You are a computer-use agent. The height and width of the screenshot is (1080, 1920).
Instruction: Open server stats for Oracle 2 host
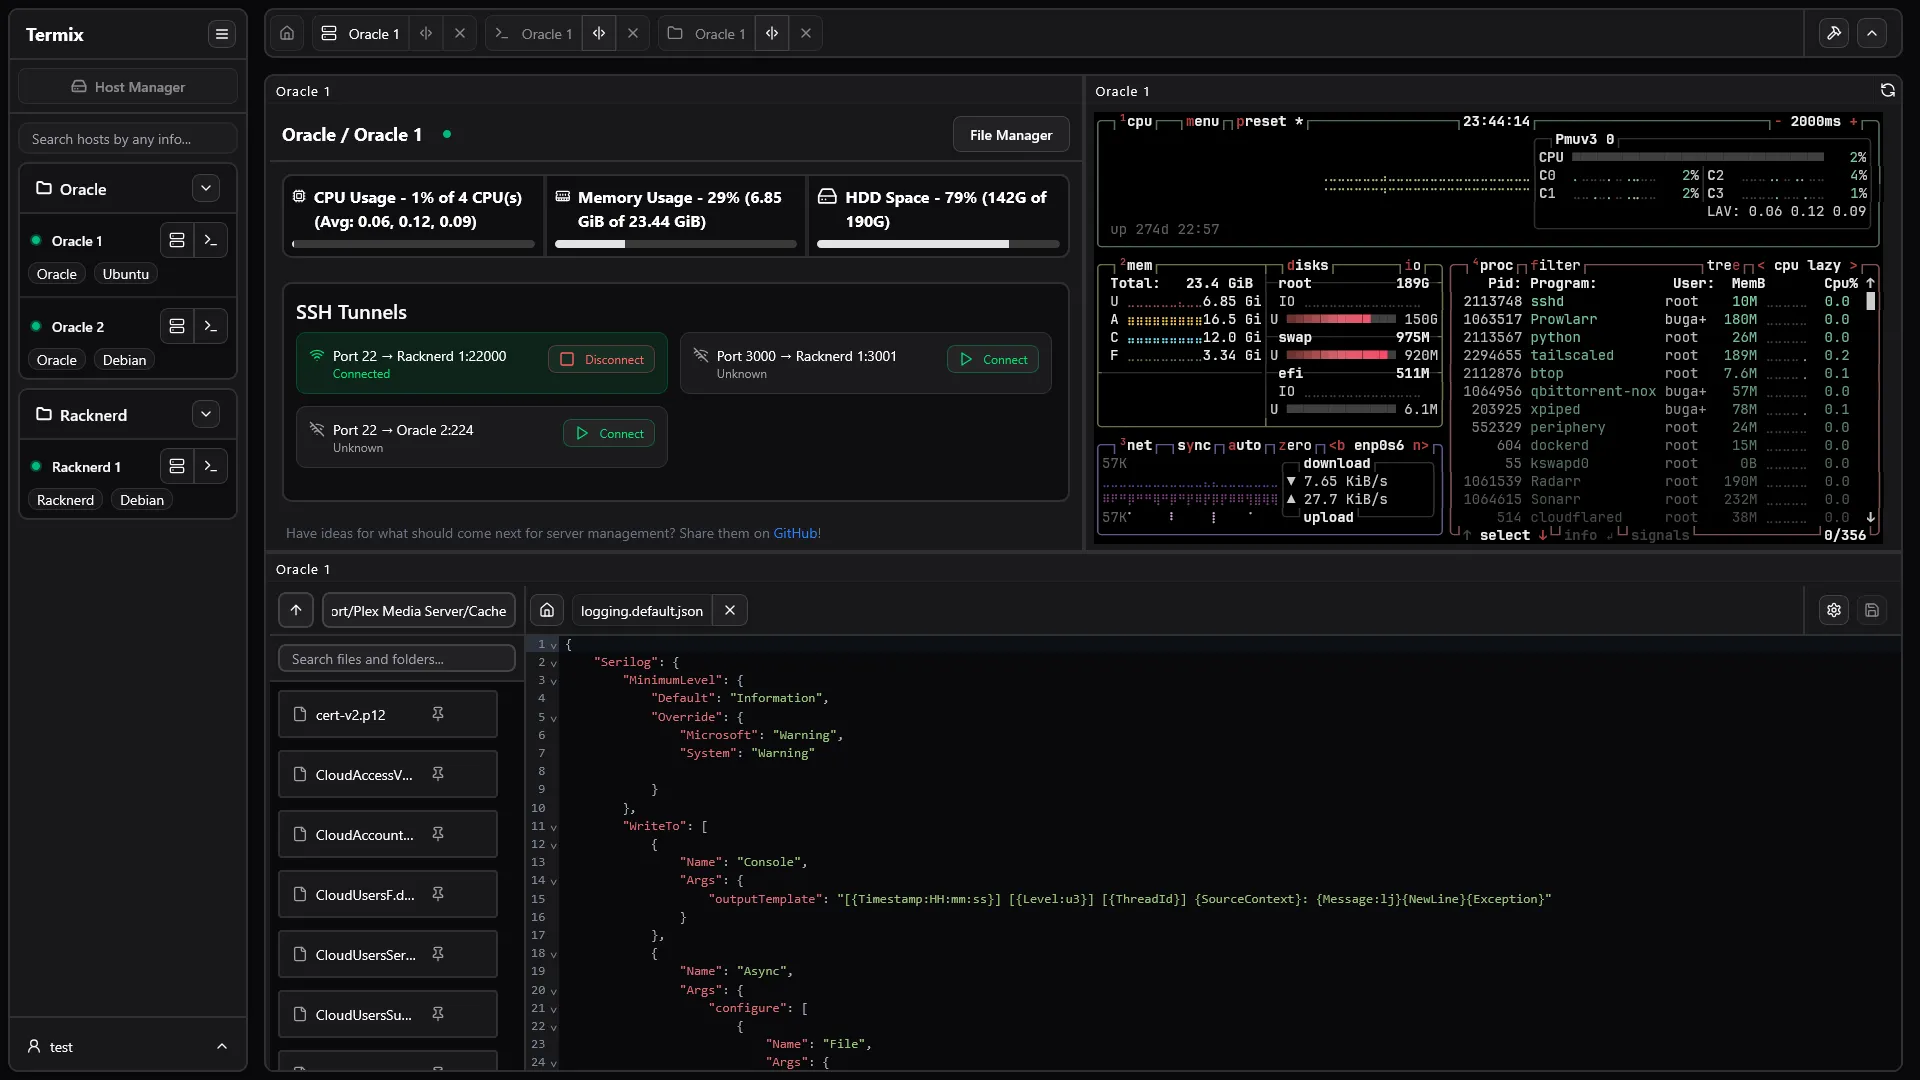pyautogui.click(x=177, y=326)
